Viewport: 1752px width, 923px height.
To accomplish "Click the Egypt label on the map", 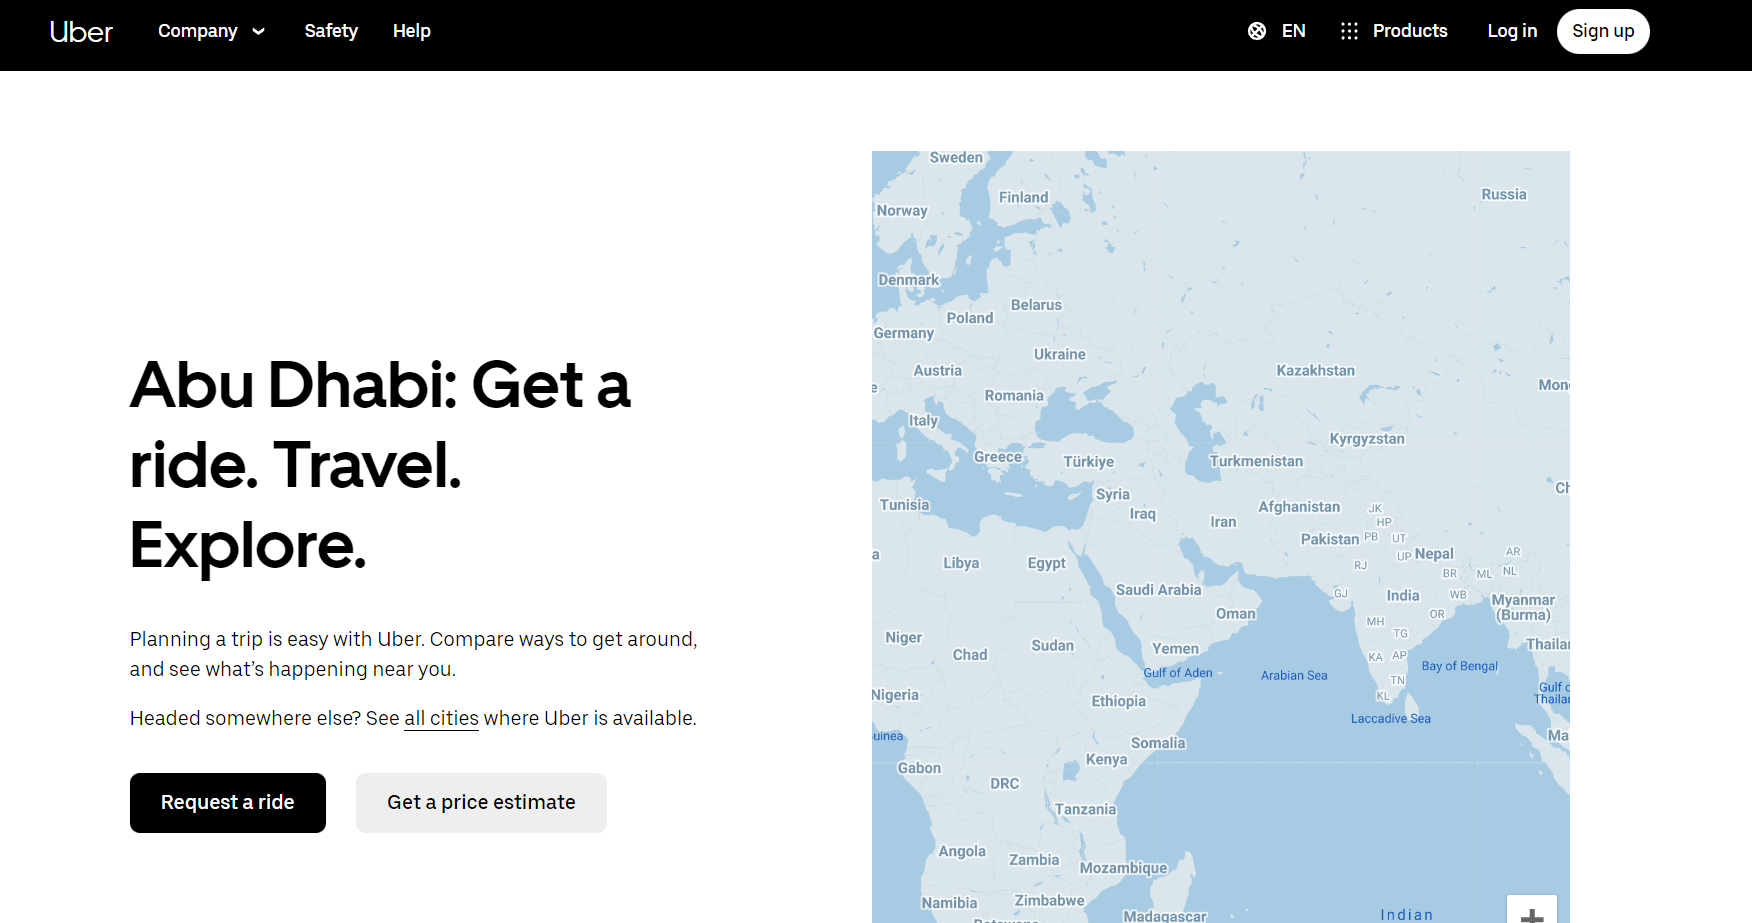I will [1046, 563].
